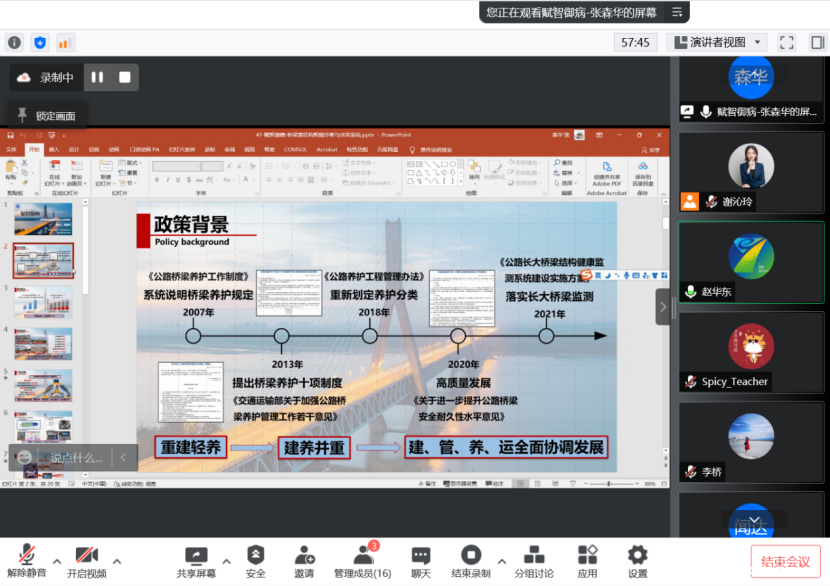Open the Chat (聊天) panel

tap(421, 561)
